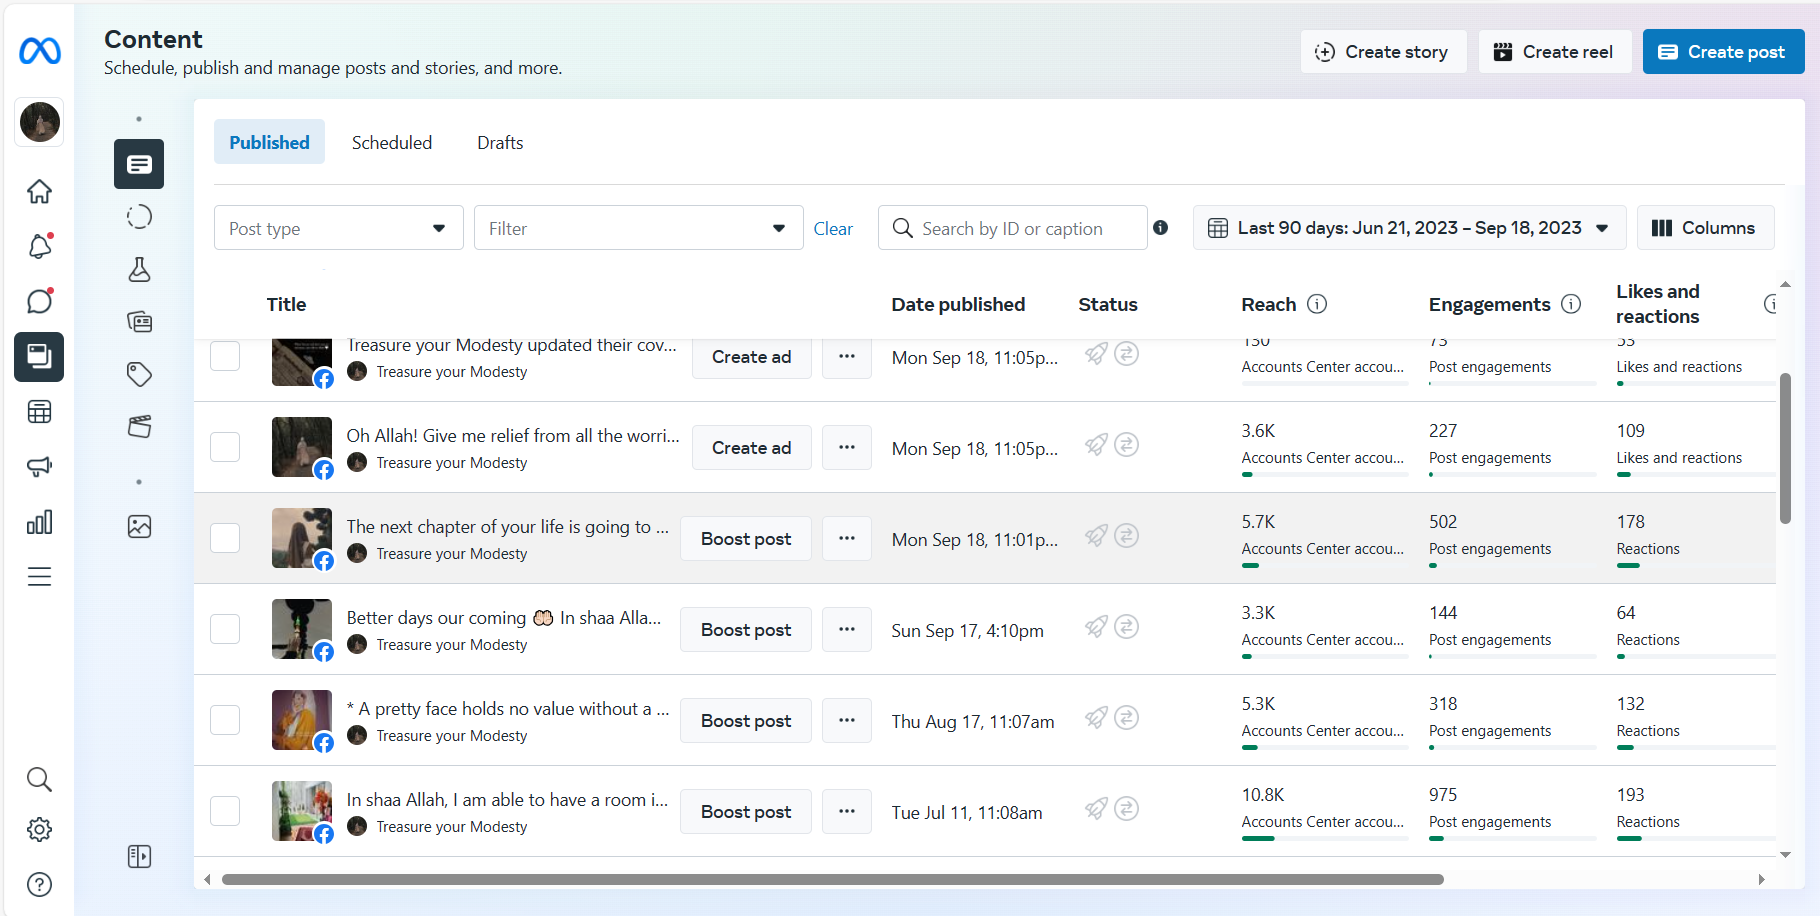Switch to the Scheduled tab
The image size is (1820, 916).
click(392, 142)
